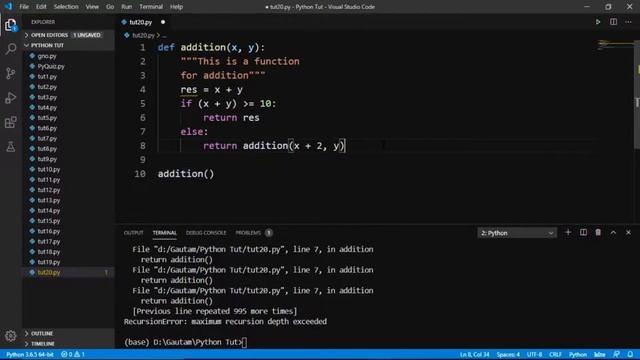The height and width of the screenshot is (360, 640).
Task: Open the Manage gear icon
Action: [11, 336]
